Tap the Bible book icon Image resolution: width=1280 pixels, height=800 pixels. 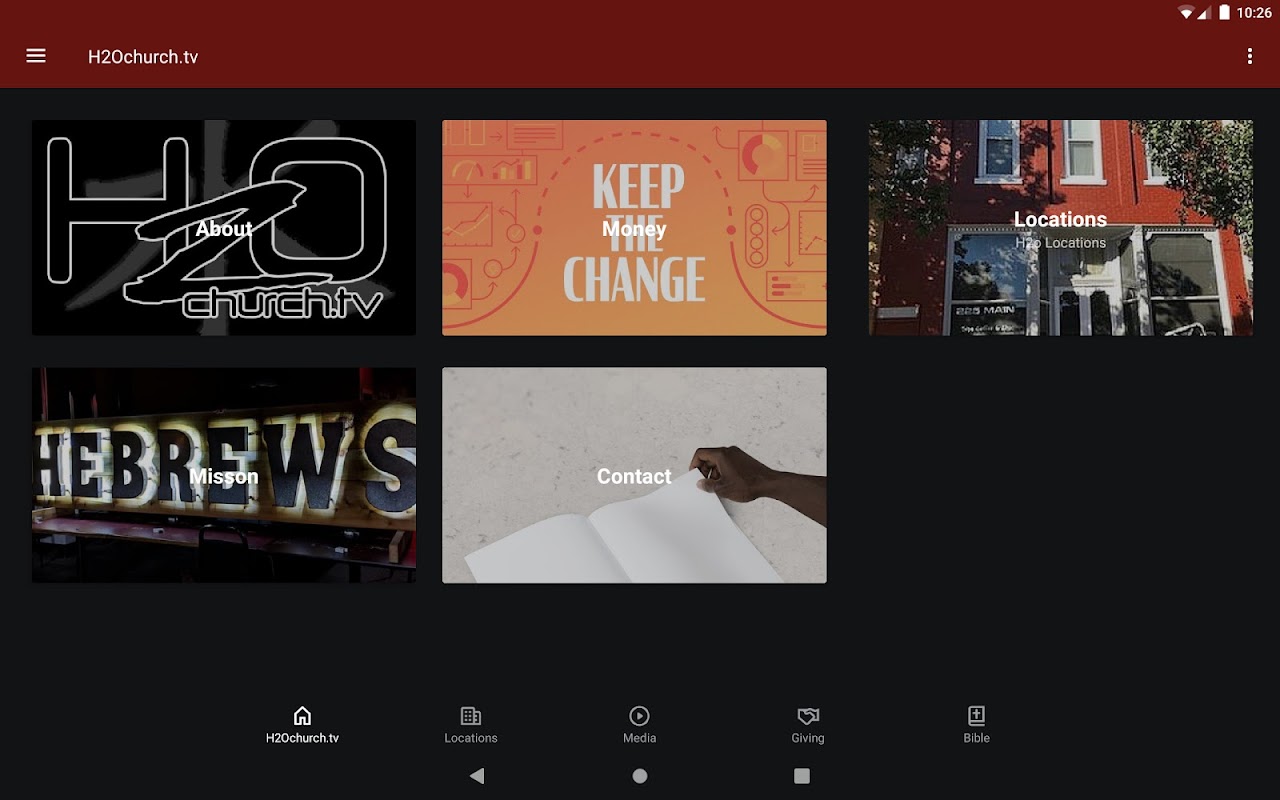coord(977,716)
